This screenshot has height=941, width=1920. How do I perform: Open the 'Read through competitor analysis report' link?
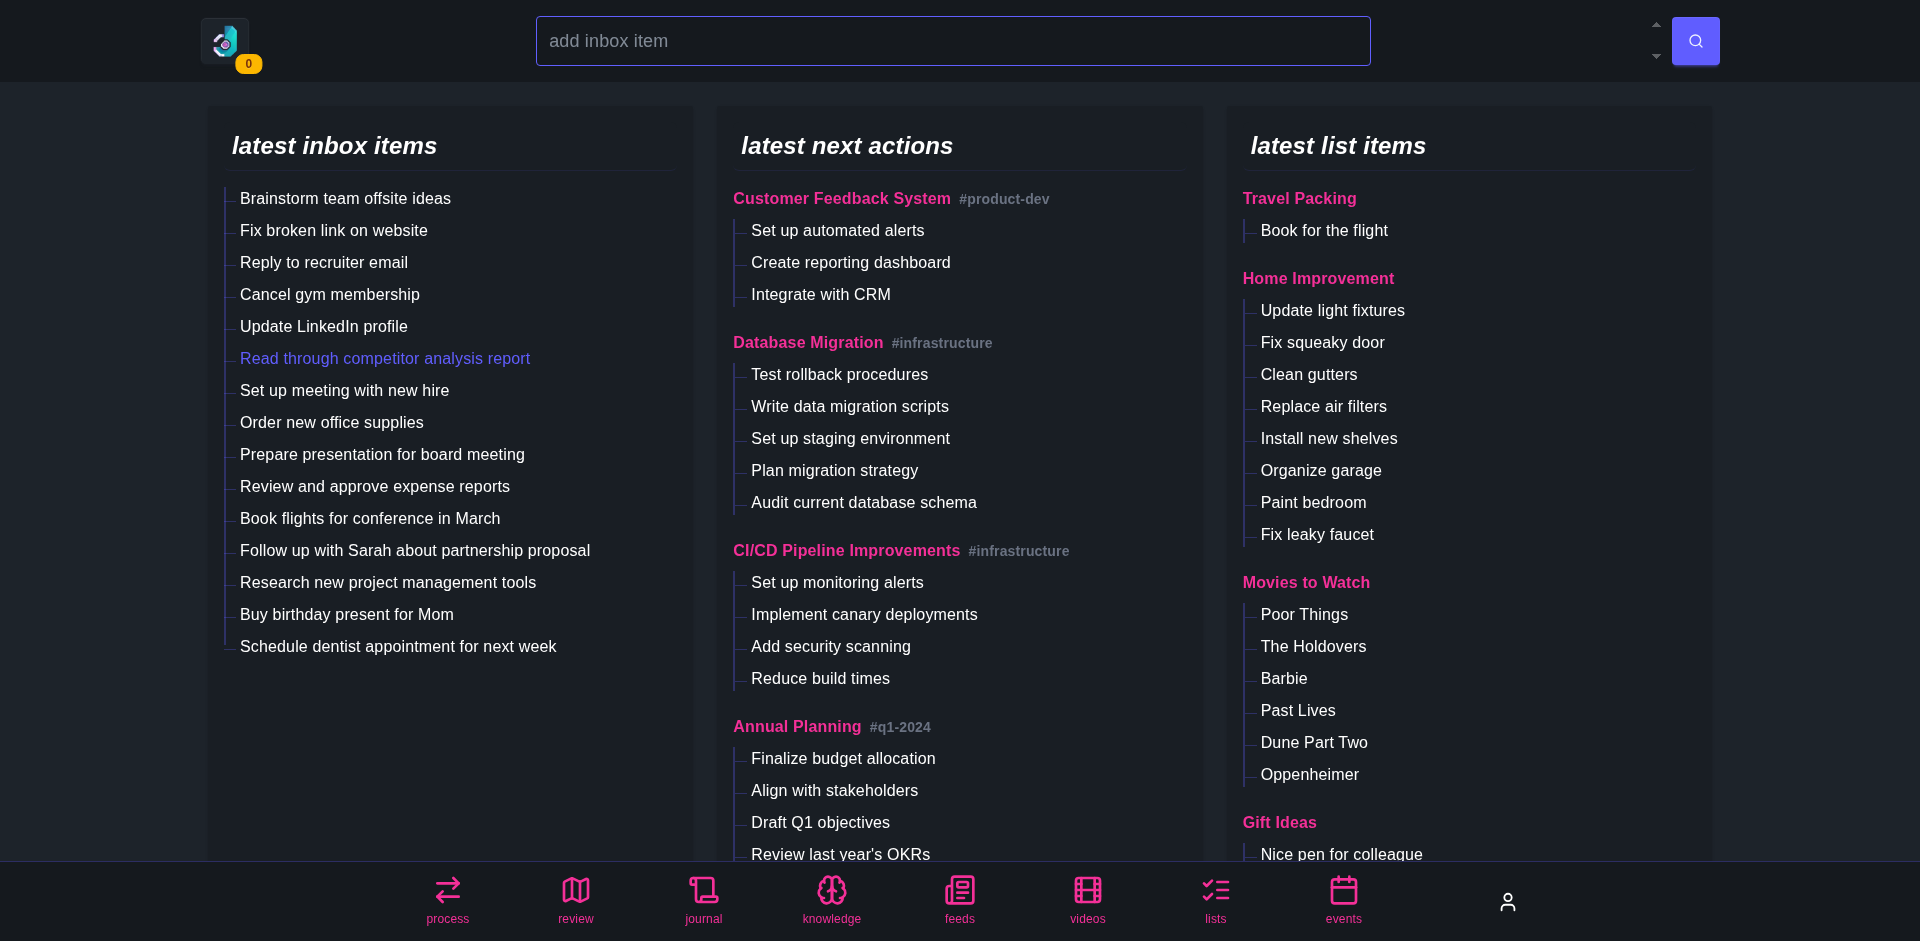pyautogui.click(x=385, y=358)
